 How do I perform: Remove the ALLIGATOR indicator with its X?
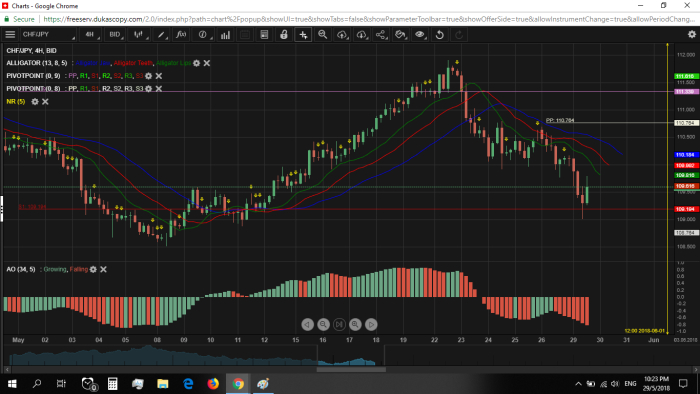point(207,63)
